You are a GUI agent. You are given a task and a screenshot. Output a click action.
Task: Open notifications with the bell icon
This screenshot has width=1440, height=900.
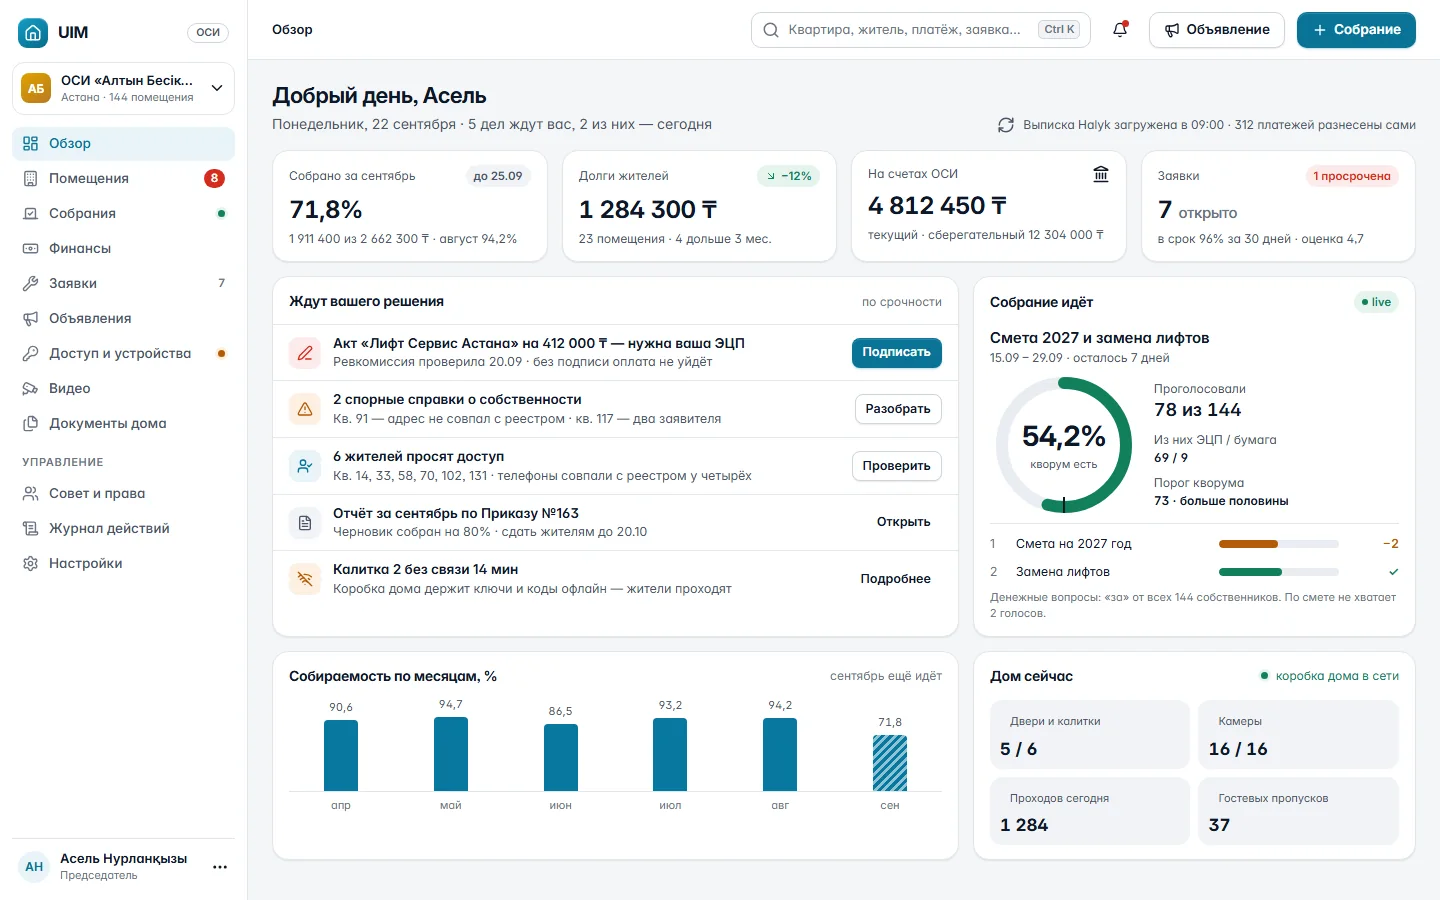pyautogui.click(x=1120, y=30)
